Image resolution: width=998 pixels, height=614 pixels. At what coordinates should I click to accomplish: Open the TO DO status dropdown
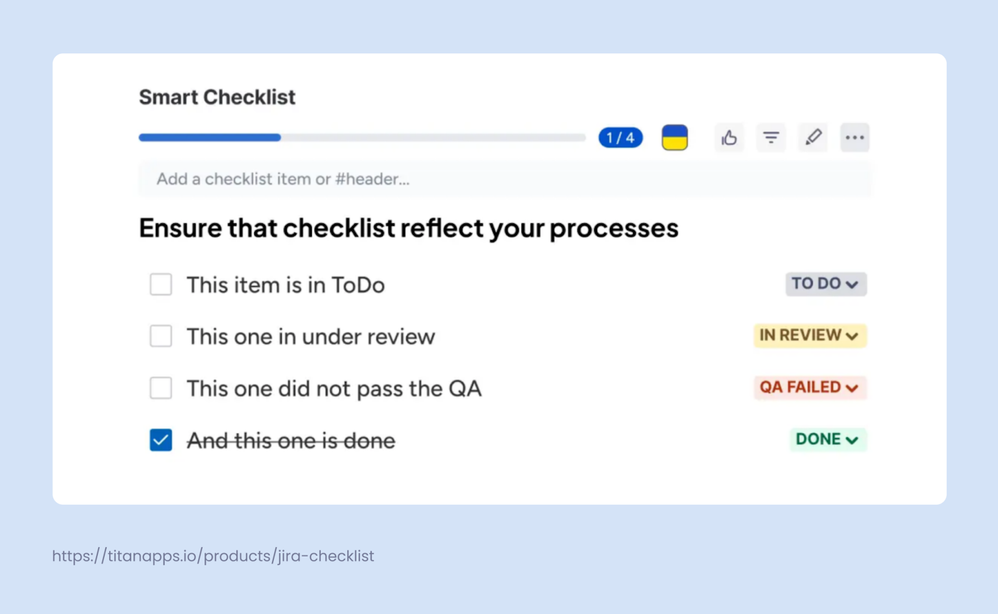826,284
